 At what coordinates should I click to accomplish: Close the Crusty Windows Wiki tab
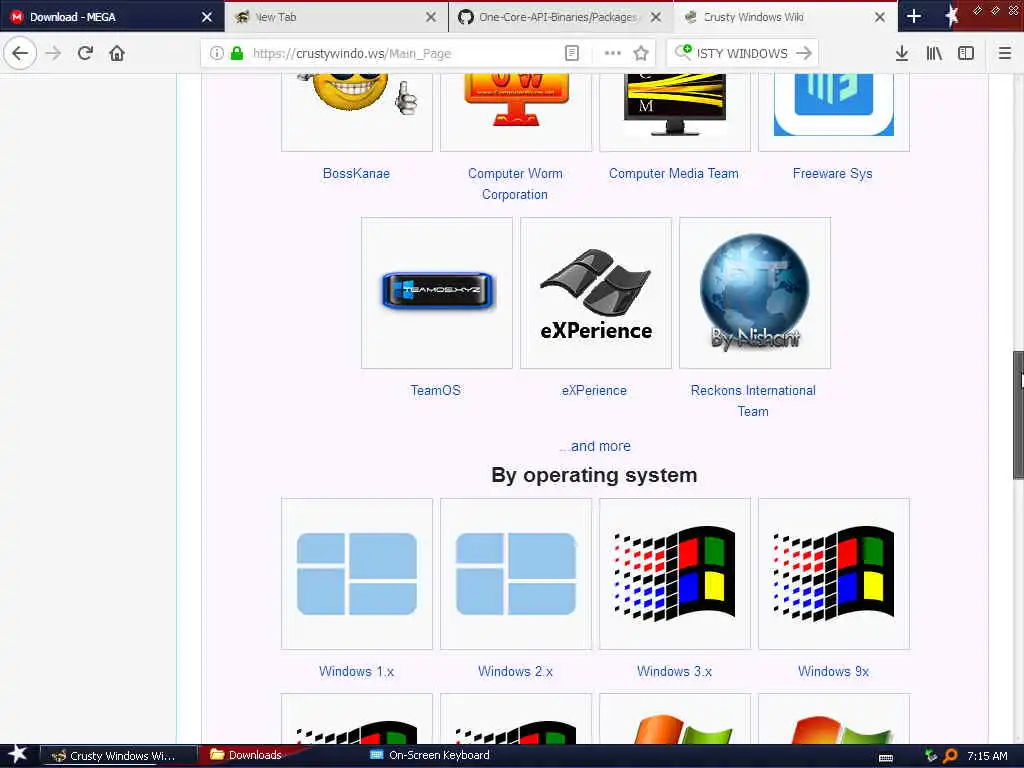(x=880, y=17)
